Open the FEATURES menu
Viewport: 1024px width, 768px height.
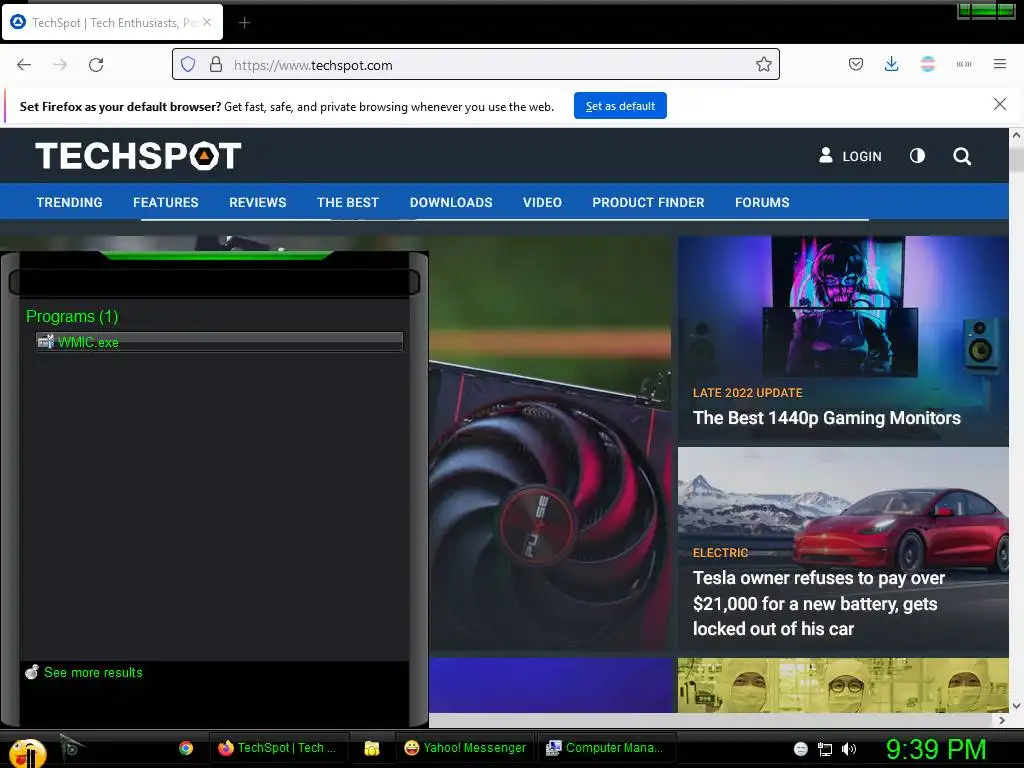(166, 202)
